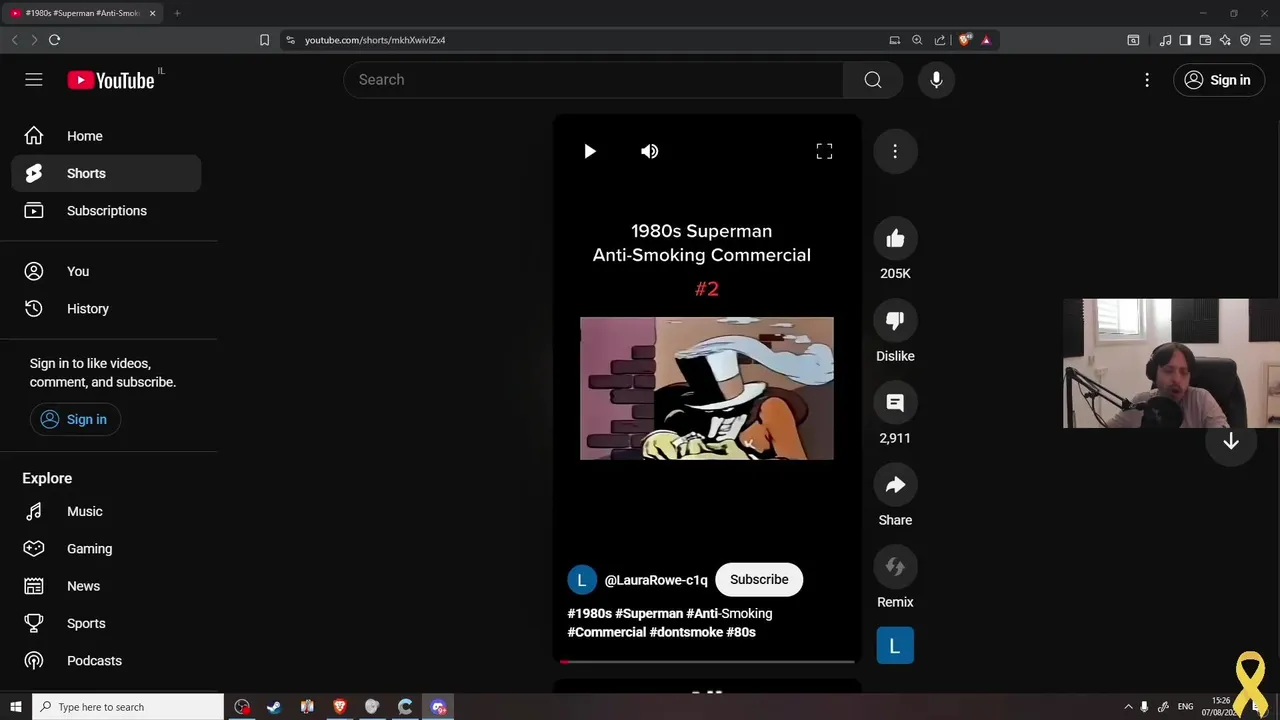This screenshot has height=720, width=1280.
Task: Share this Short
Action: point(895,485)
